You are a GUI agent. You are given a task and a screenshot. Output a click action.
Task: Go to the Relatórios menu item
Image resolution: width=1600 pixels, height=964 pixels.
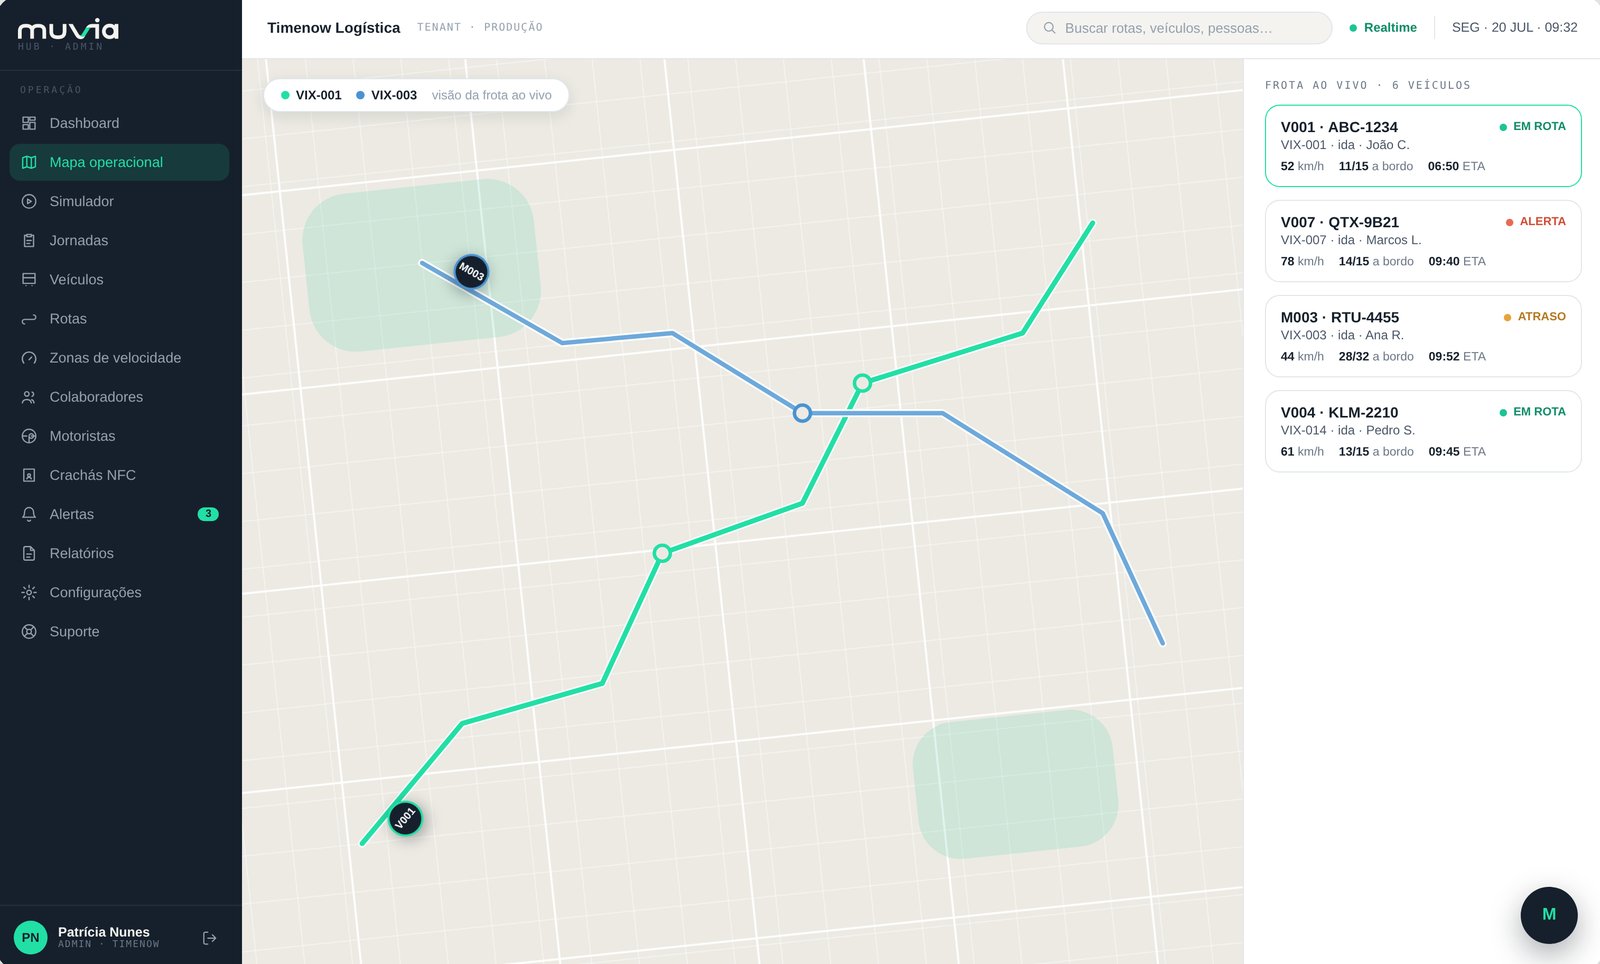(119, 553)
